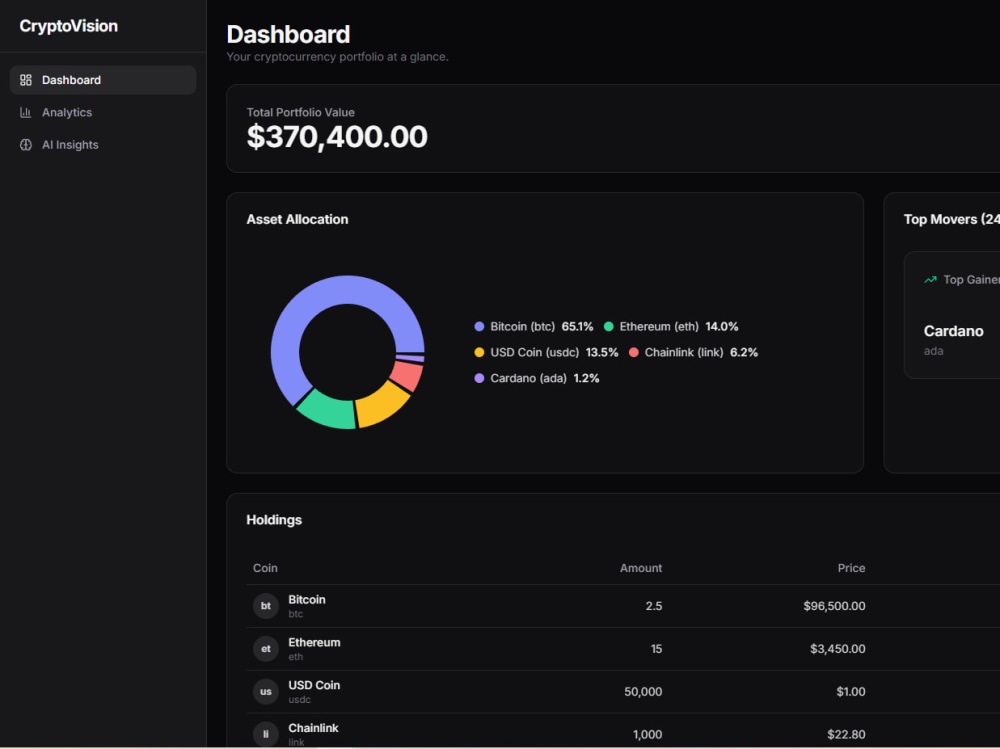Click the Cardano legend lavender dot
Image resolution: width=1000 pixels, height=749 pixels.
479,378
